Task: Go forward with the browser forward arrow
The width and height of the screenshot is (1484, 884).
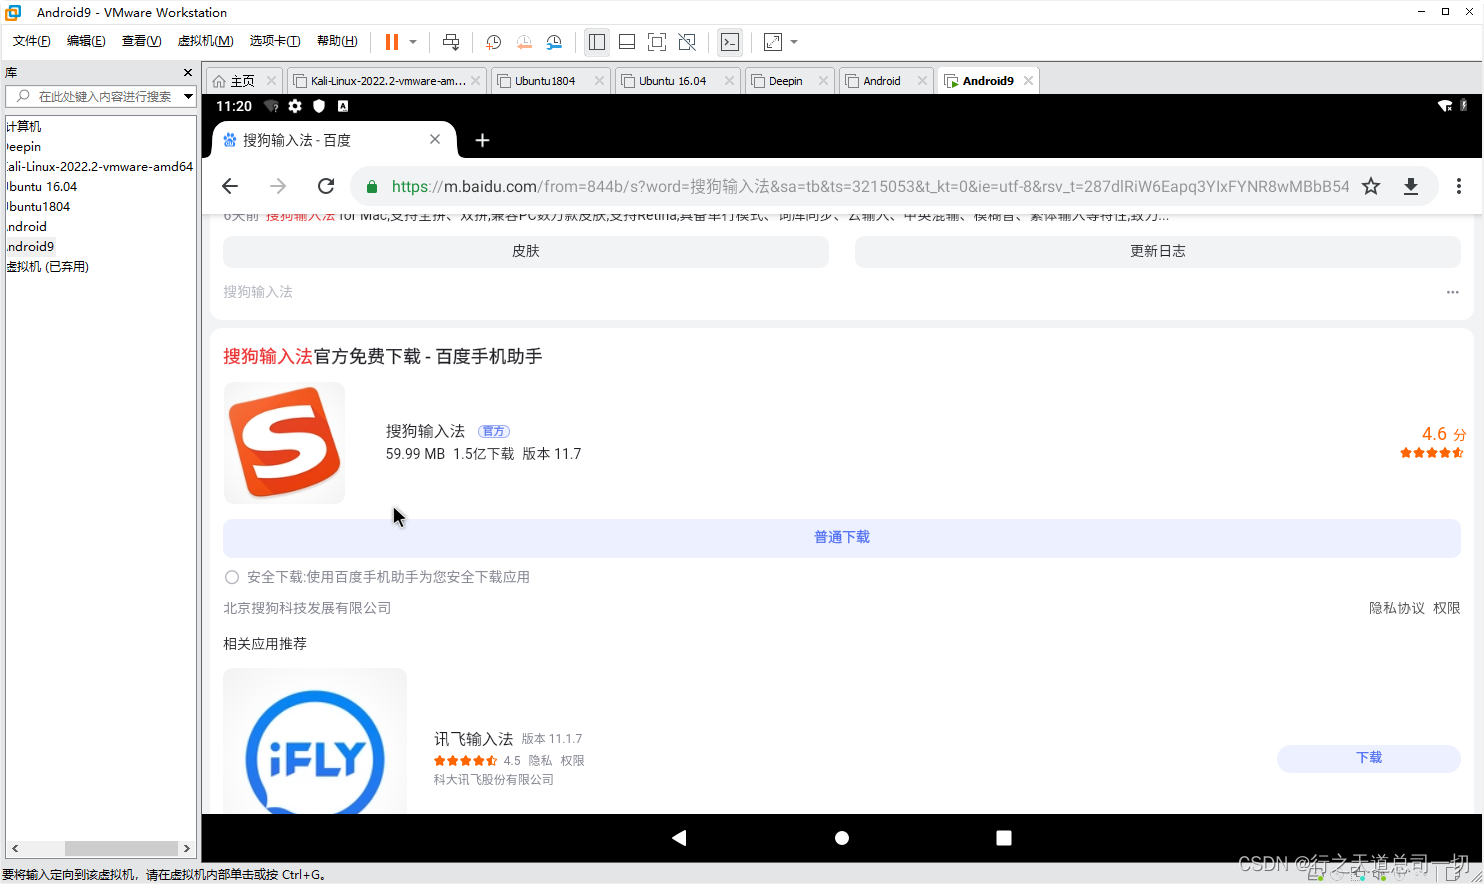Action: 278,186
